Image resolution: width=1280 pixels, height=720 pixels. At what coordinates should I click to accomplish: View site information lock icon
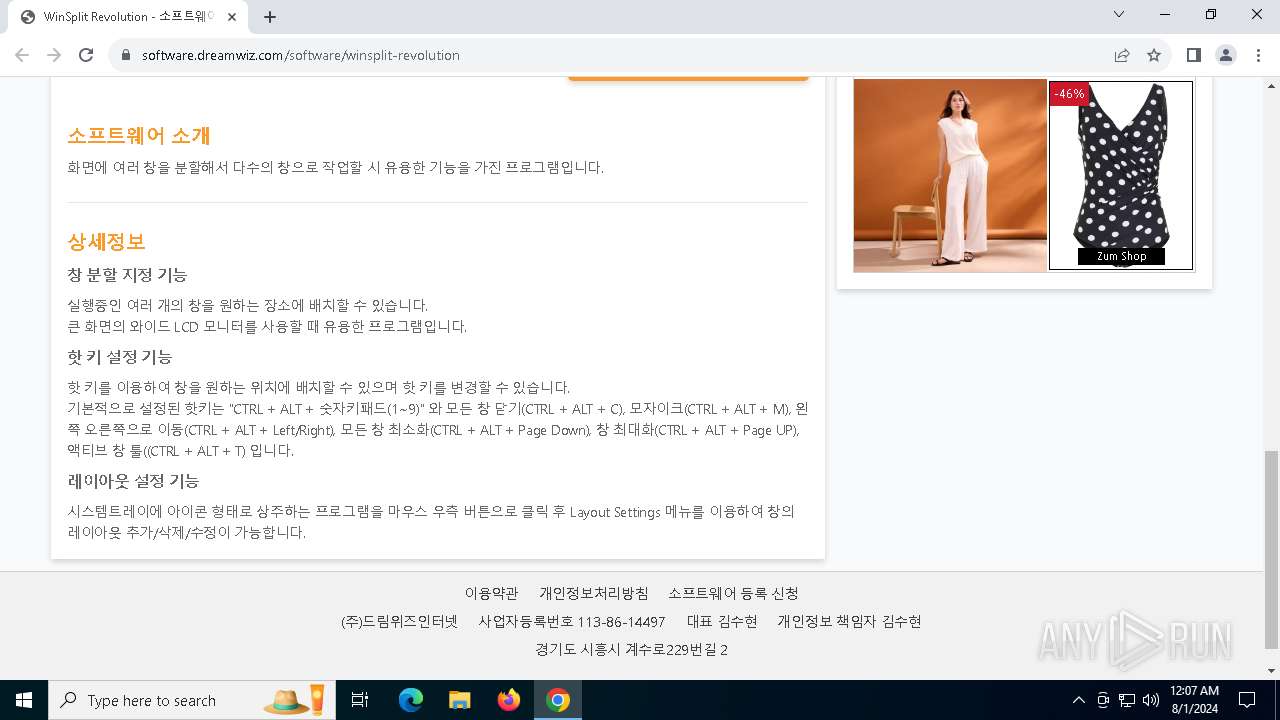pos(126,55)
